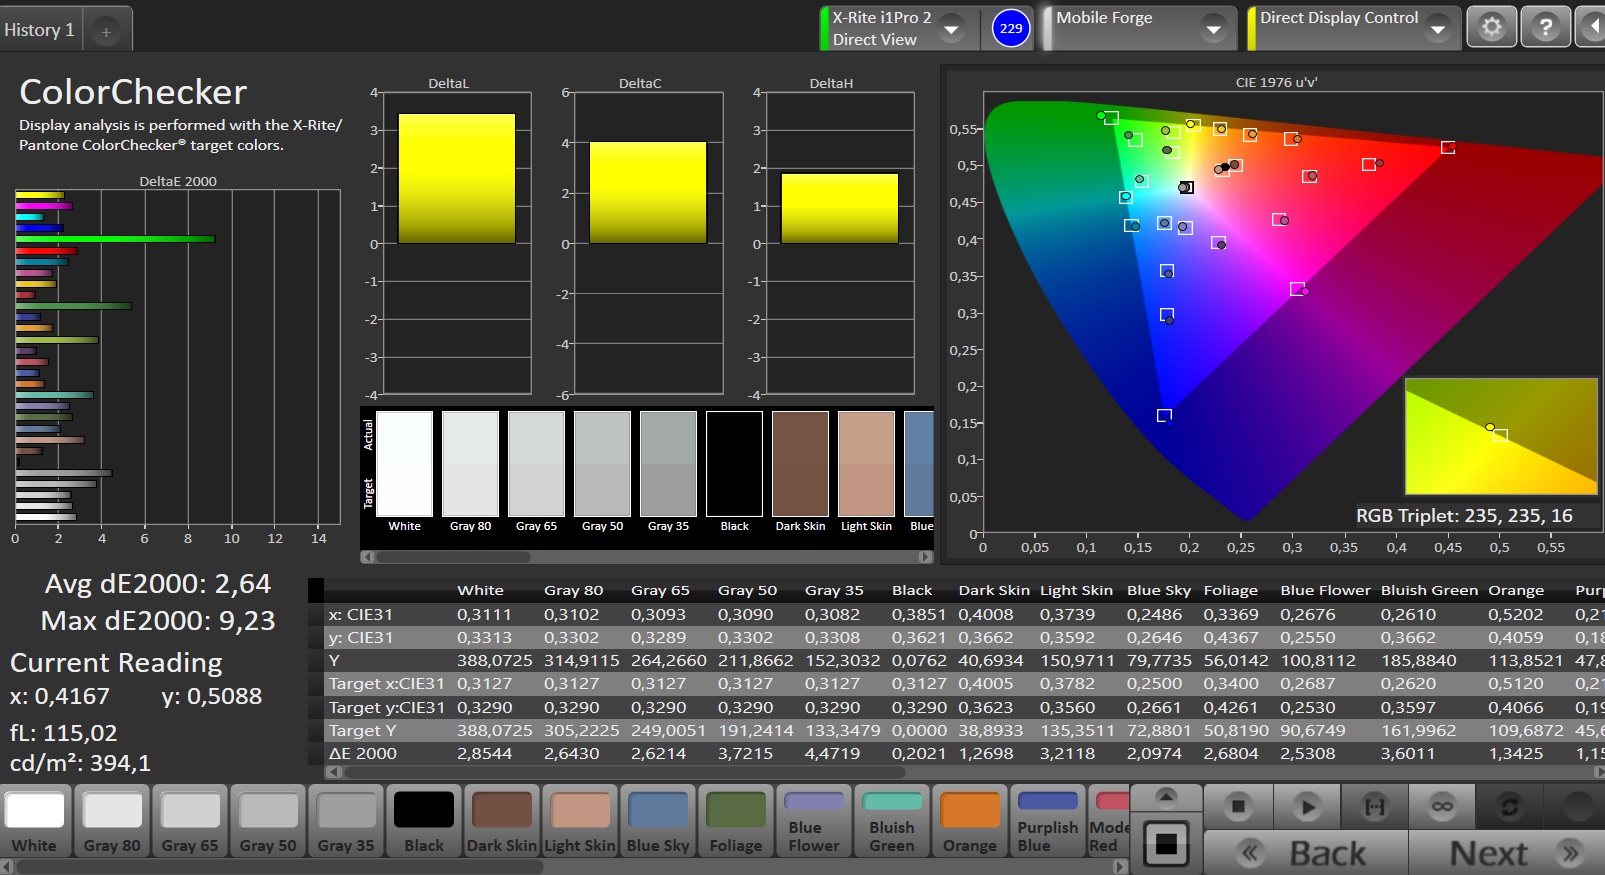Open the Mobile Forge source dropdown
This screenshot has width=1605, height=875.
tap(1213, 29)
